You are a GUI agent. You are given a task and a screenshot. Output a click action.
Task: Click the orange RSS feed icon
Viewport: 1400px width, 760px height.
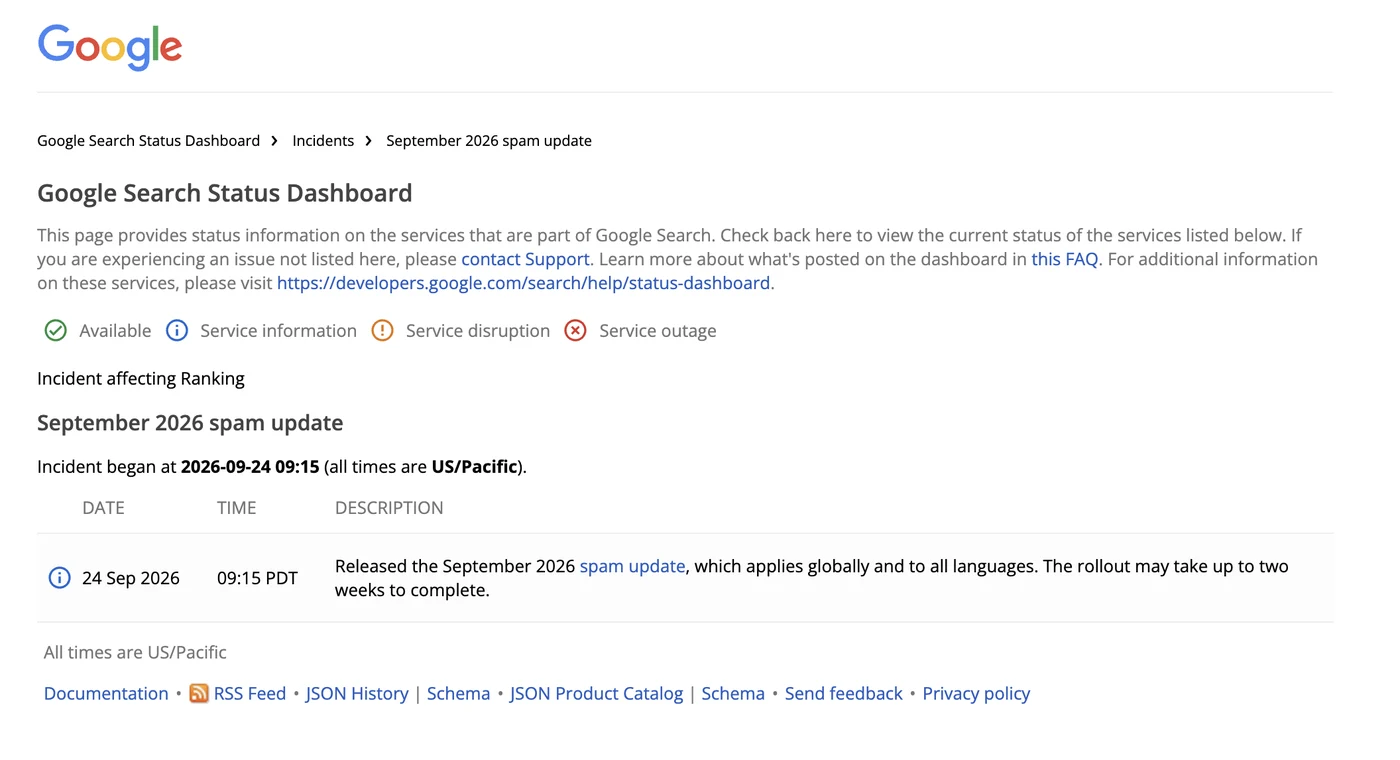click(199, 693)
